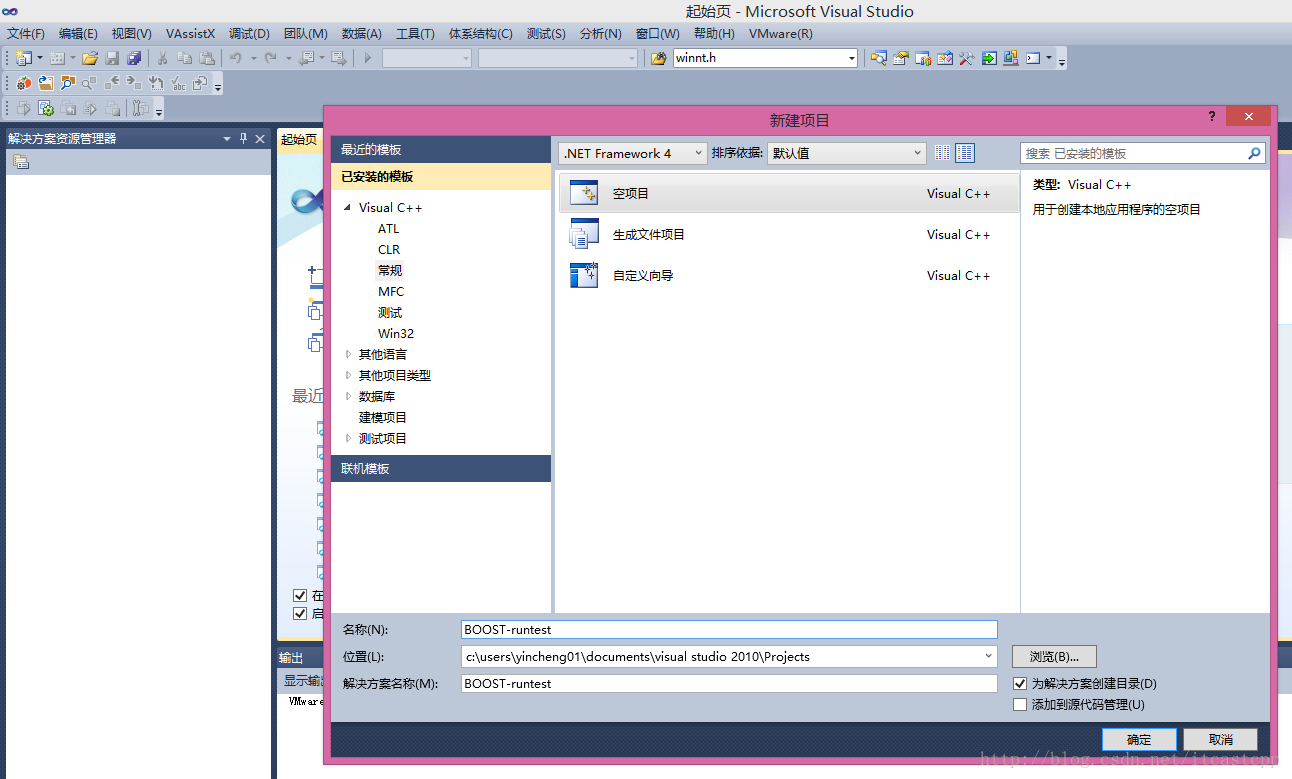The image size is (1292, 779).
Task: Click the Save All toolbar icon
Action: 134,58
